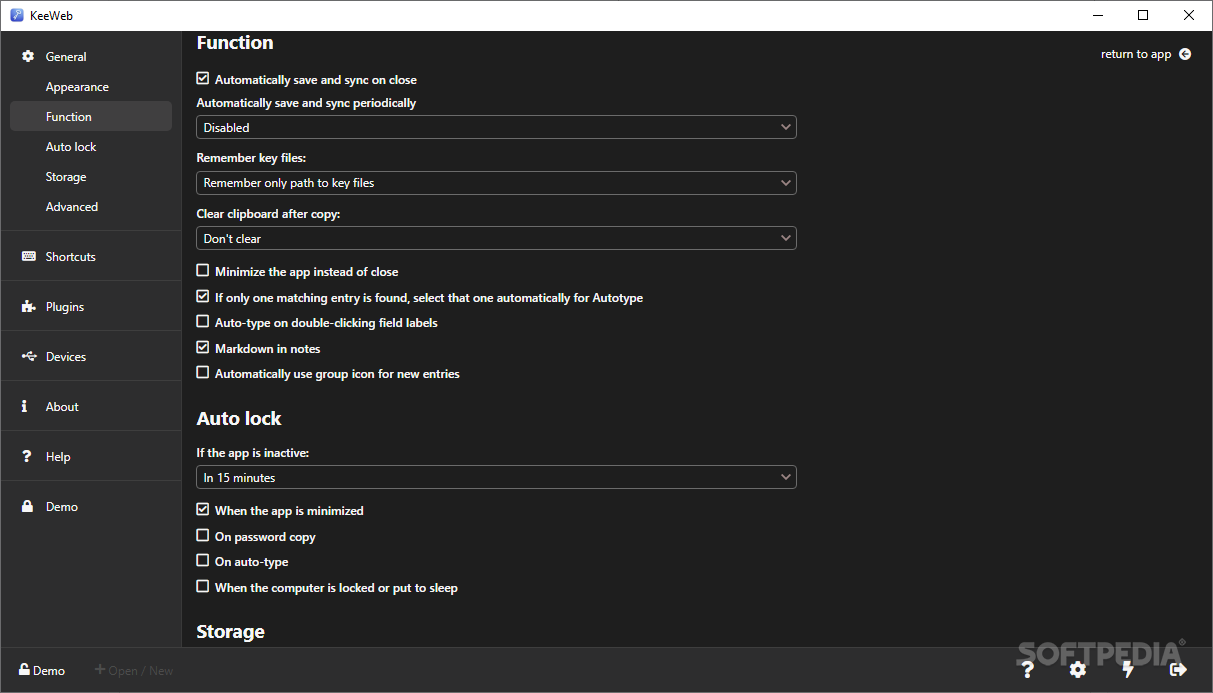1213x693 pixels.
Task: Click the Plugins puzzle piece icon
Action: (x=28, y=307)
